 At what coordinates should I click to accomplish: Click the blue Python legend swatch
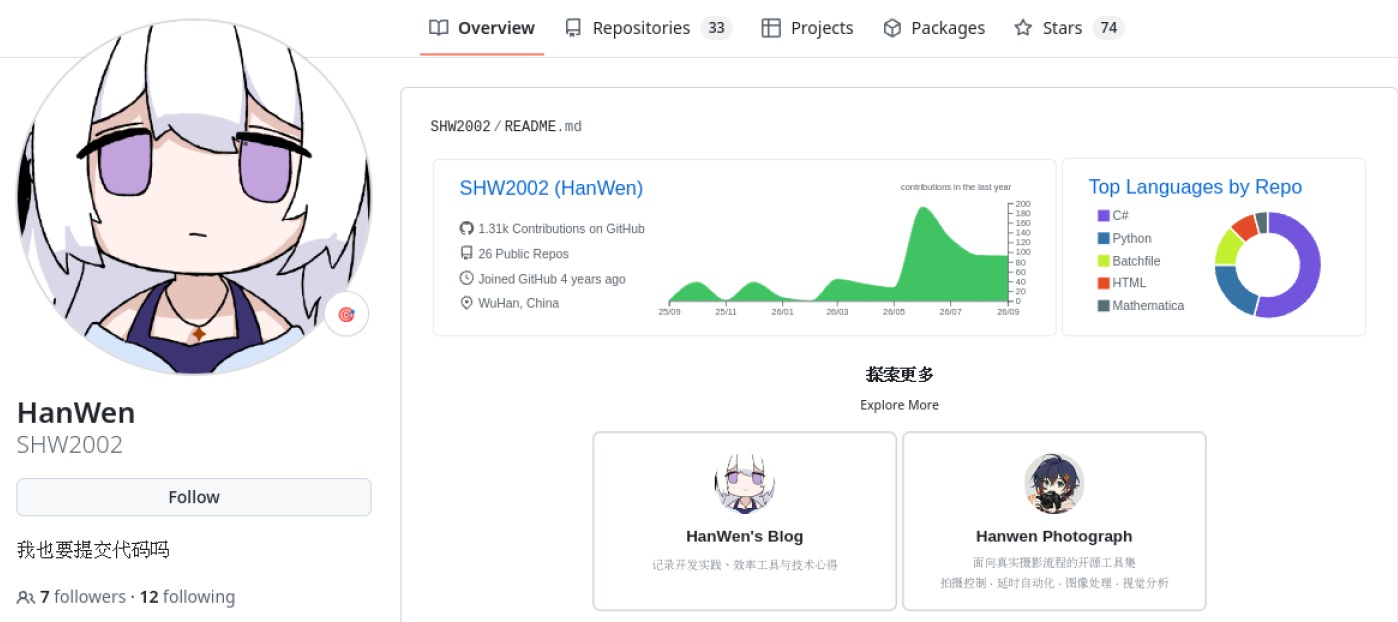[x=1103, y=238]
